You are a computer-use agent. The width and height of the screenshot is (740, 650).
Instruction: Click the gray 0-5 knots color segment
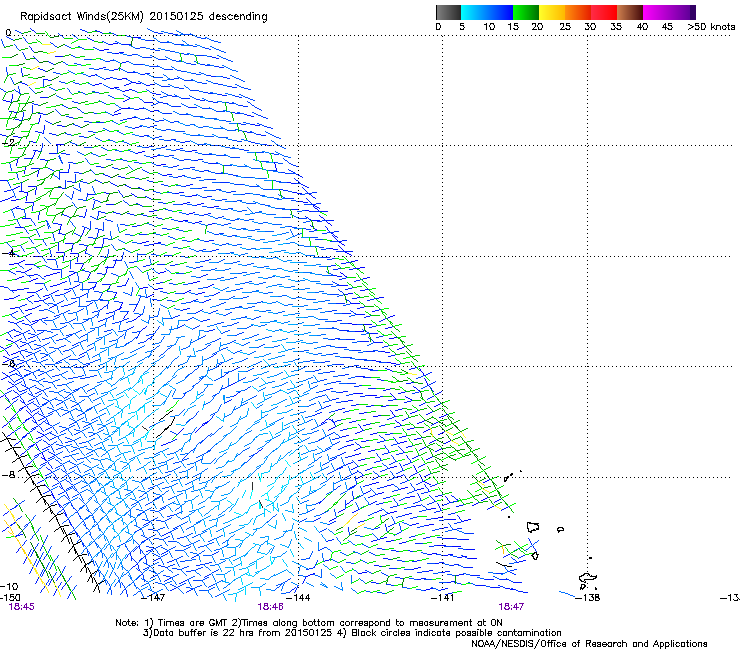448,12
